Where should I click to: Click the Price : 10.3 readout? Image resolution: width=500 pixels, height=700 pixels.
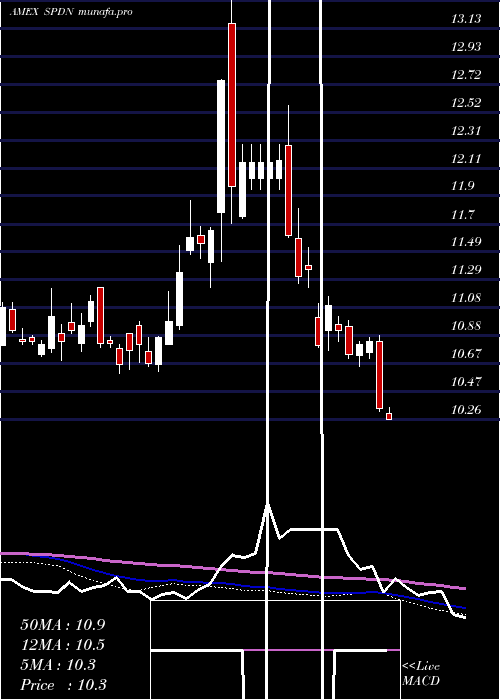tap(63, 685)
